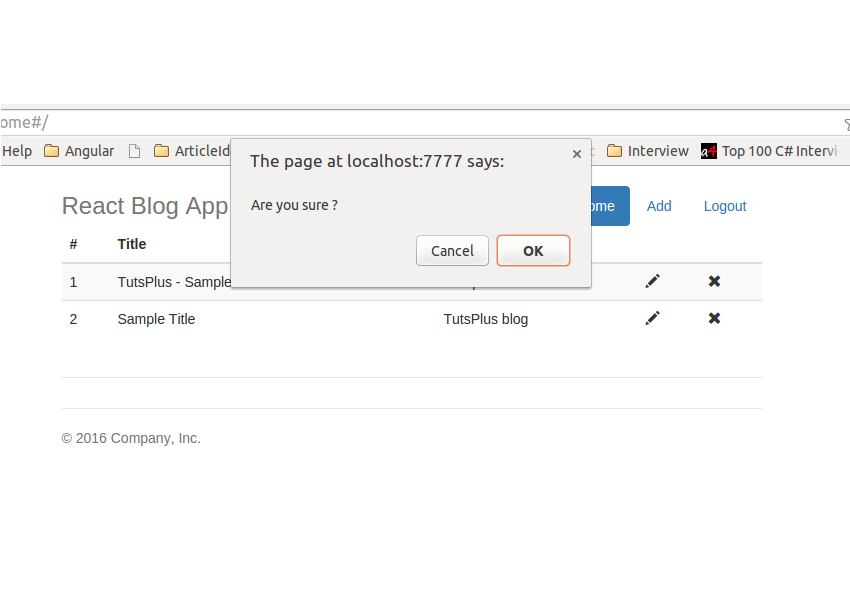Open the Interview bookmarks folder
850x600 pixels.
point(647,151)
